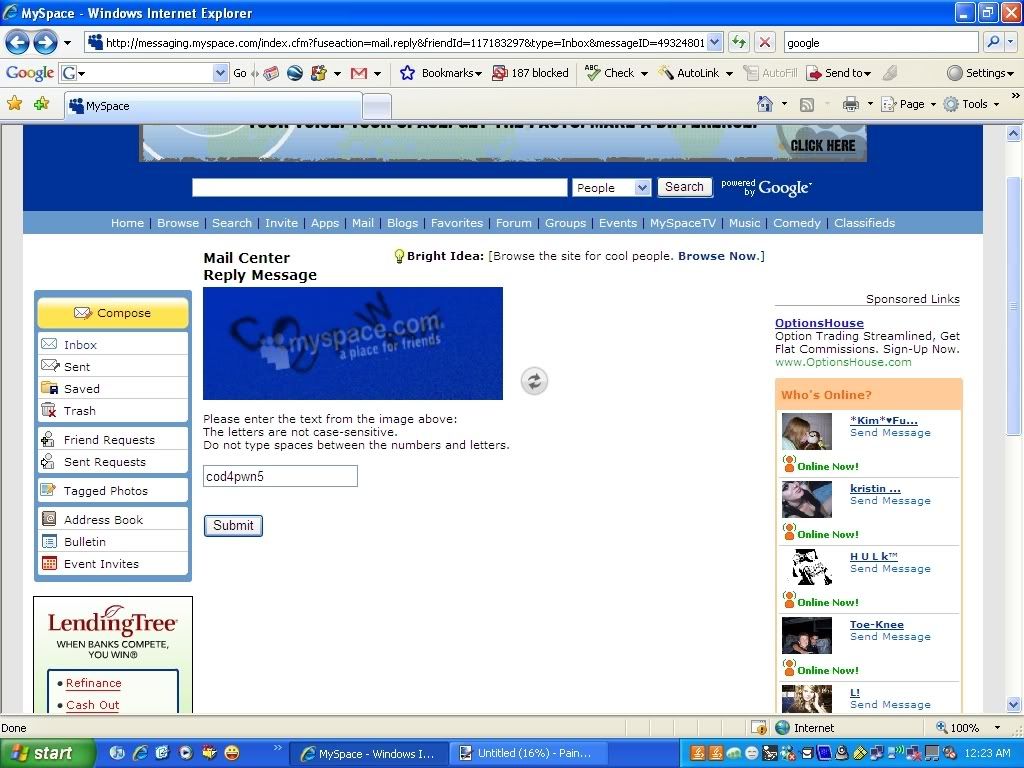
Task: Open Classifieds in MySpace navigation bar
Action: (864, 223)
